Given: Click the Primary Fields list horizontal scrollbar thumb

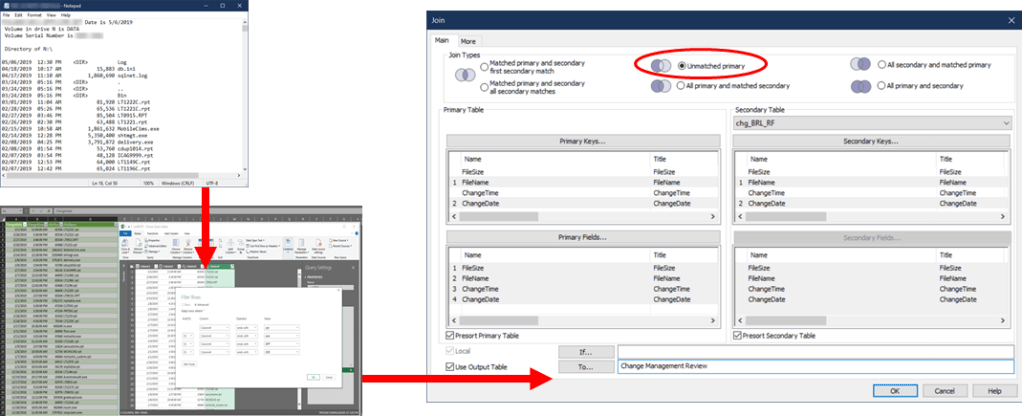Looking at the screenshot, I should coord(499,321).
